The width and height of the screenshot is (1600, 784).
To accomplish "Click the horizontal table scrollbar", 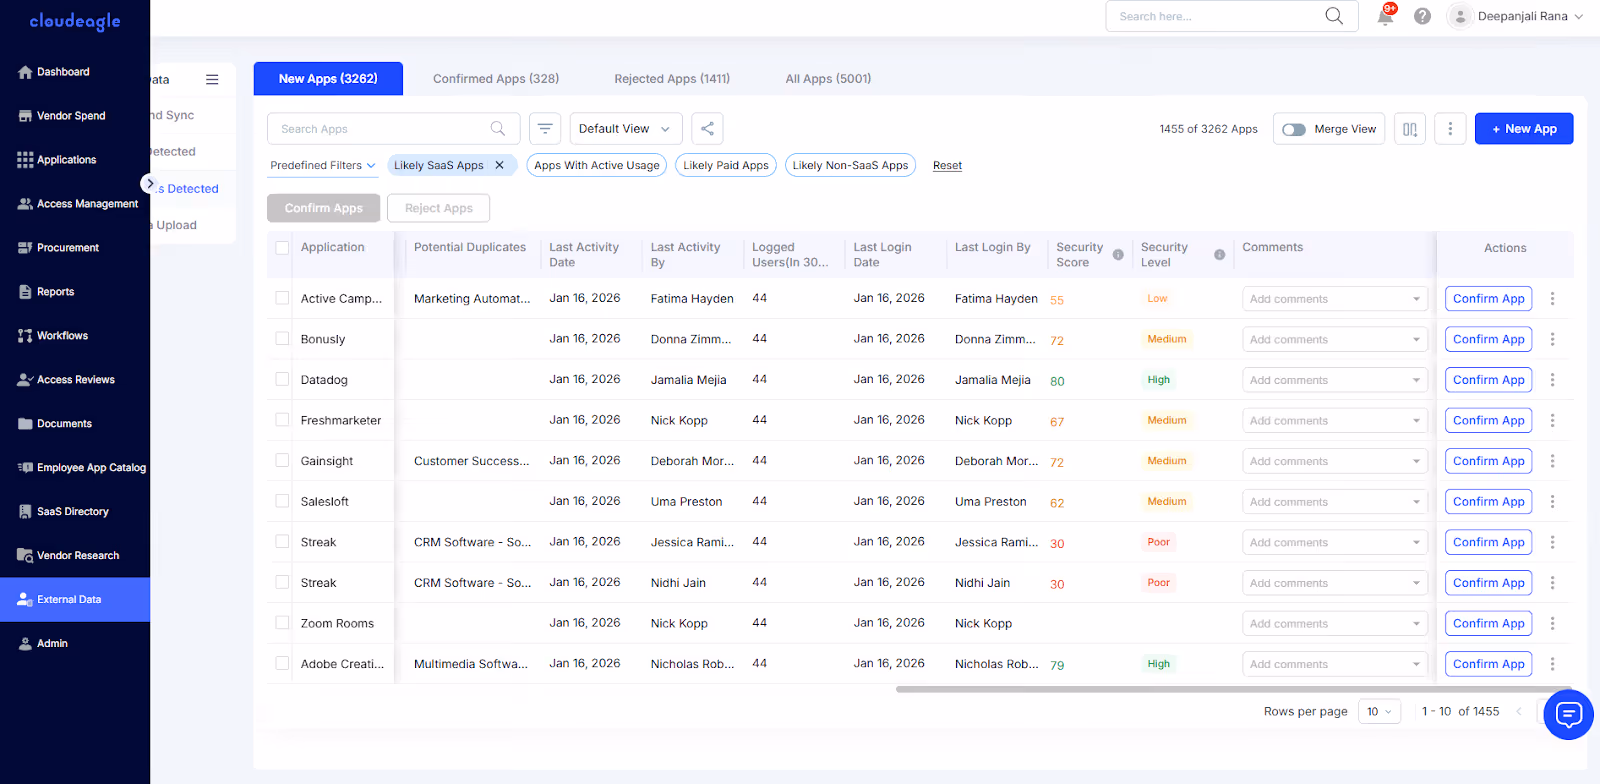I will (1234, 689).
